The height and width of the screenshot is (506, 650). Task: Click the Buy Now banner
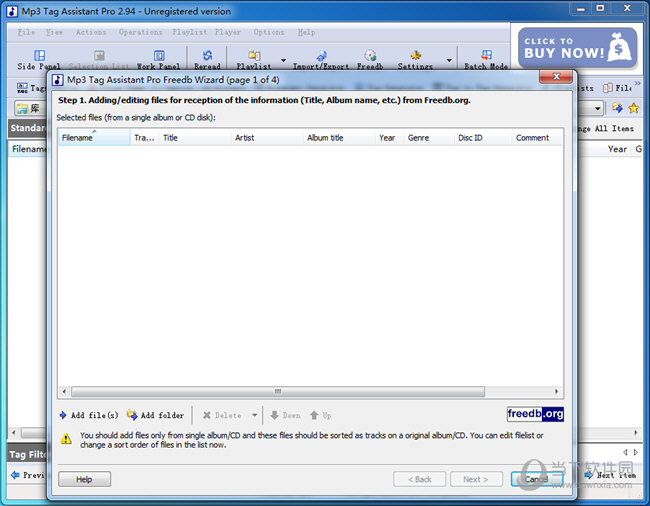(577, 48)
